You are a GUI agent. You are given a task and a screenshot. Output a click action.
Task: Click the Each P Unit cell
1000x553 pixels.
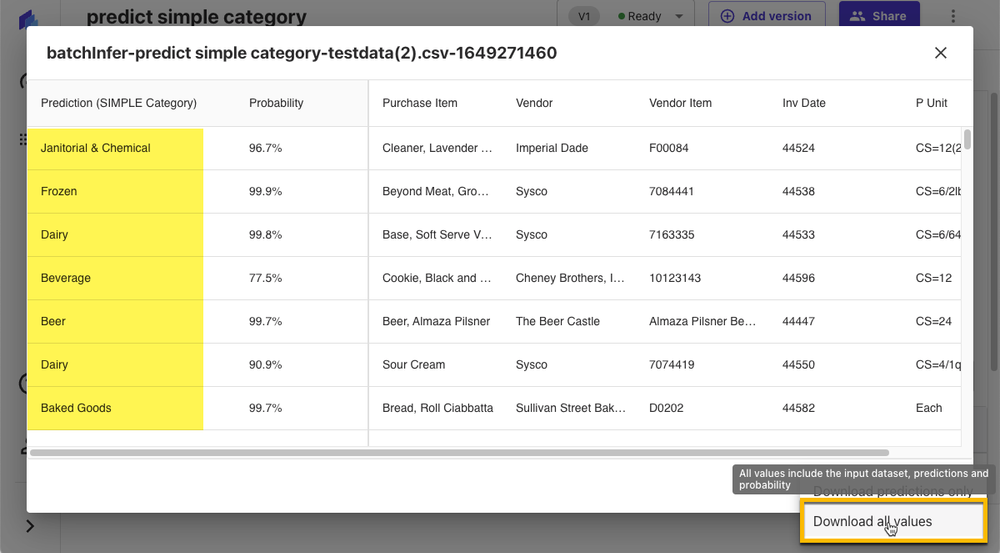[x=929, y=408]
